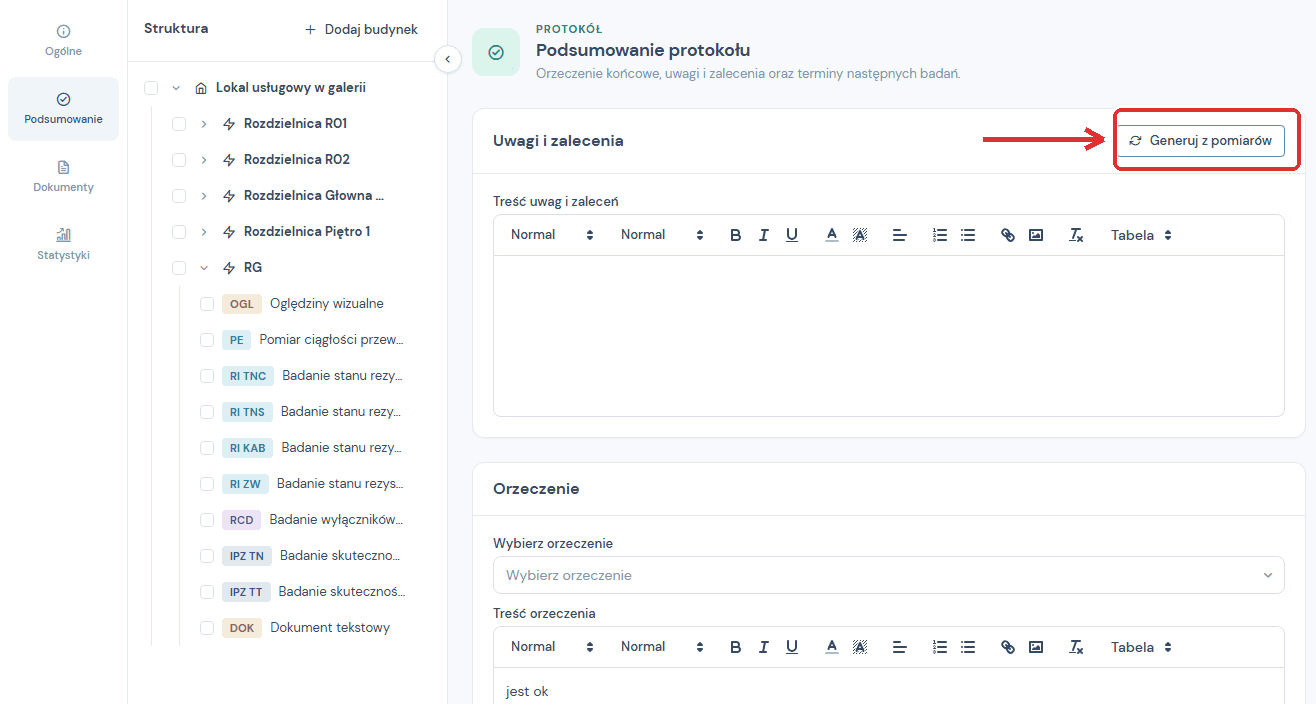Viewport: 1316px width, 704px height.
Task: Go to the Dokumenty sidebar section
Action: point(63,177)
